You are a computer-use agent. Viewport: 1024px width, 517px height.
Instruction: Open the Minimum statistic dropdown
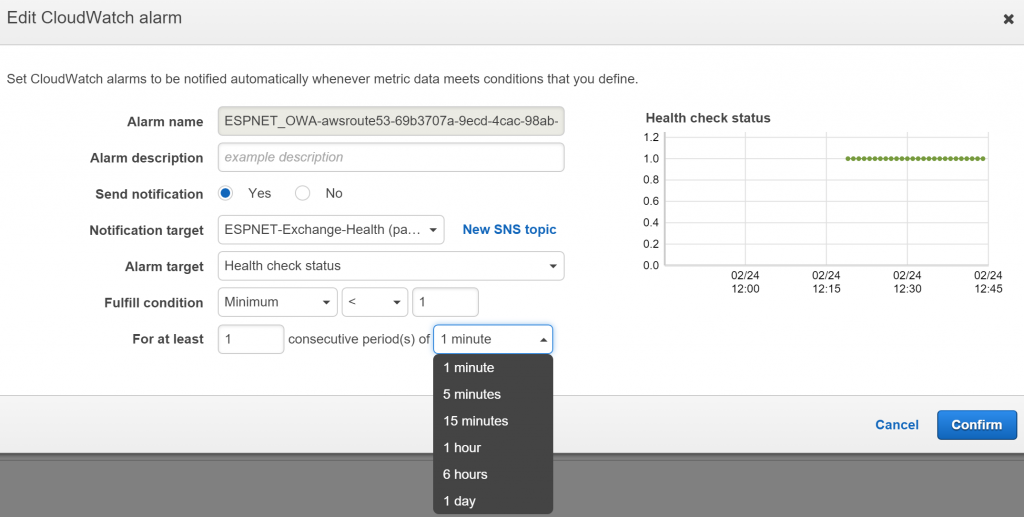(277, 302)
